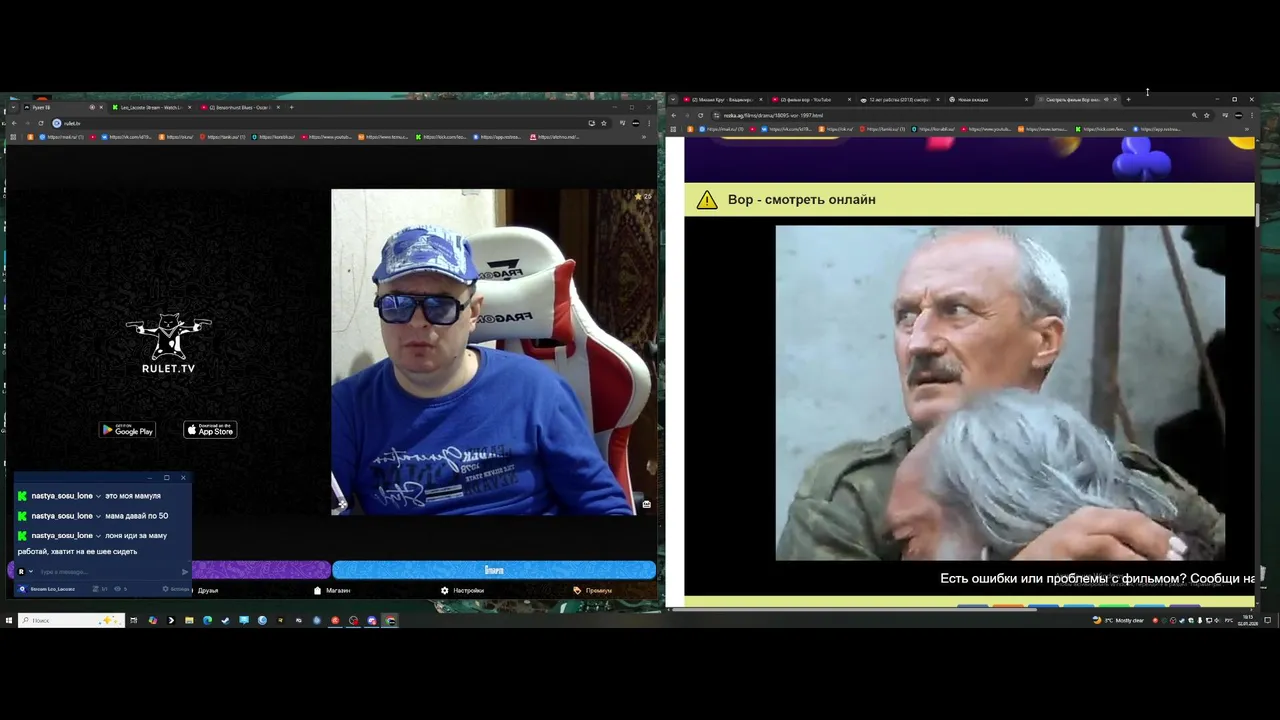Send the chat message with arrow icon

point(185,571)
